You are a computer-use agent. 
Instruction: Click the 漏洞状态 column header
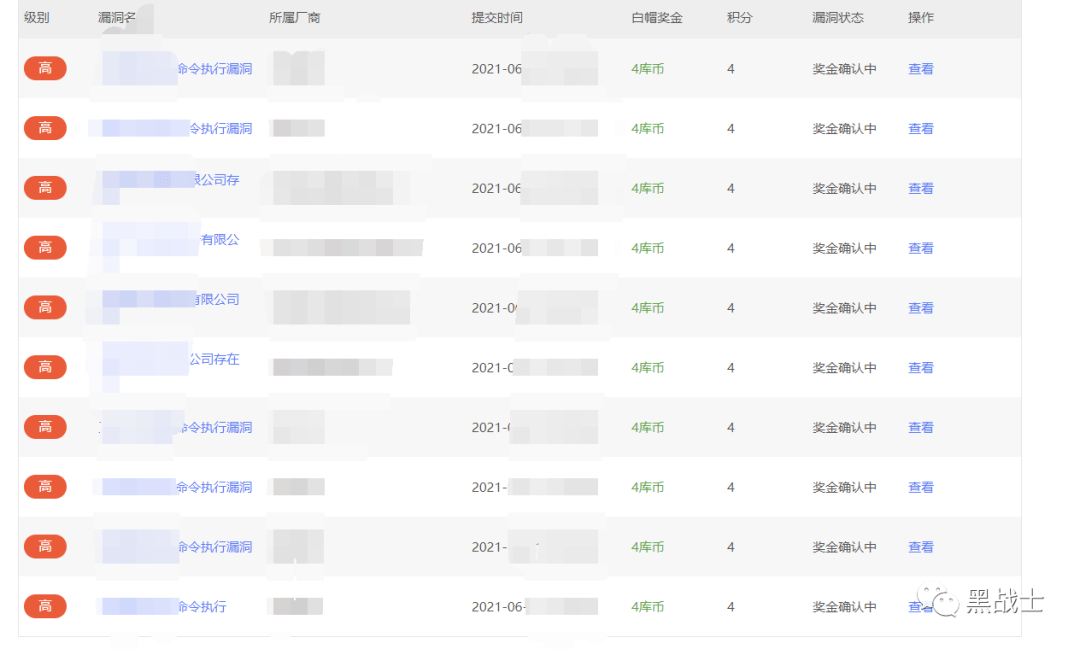[838, 18]
